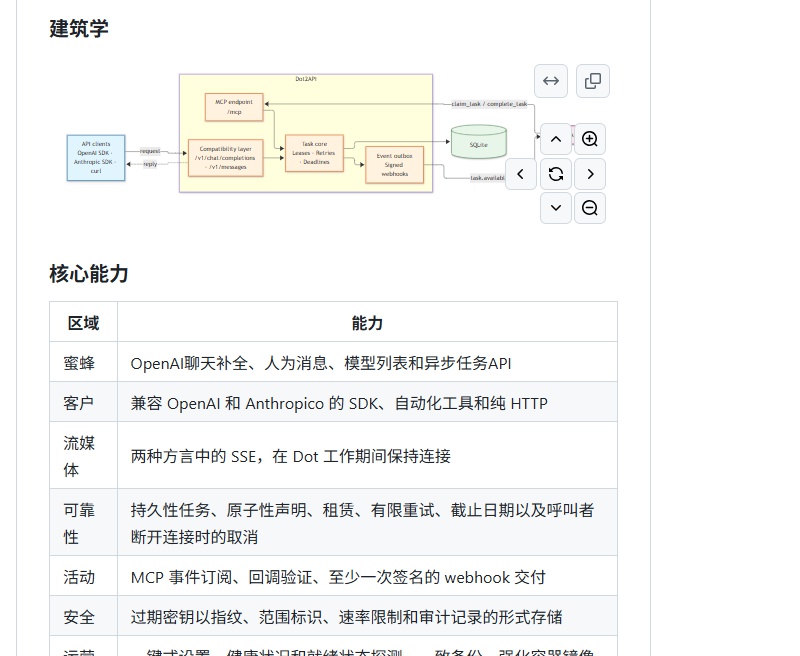800x656 pixels.
Task: Pan the diagram up
Action: pos(556,139)
